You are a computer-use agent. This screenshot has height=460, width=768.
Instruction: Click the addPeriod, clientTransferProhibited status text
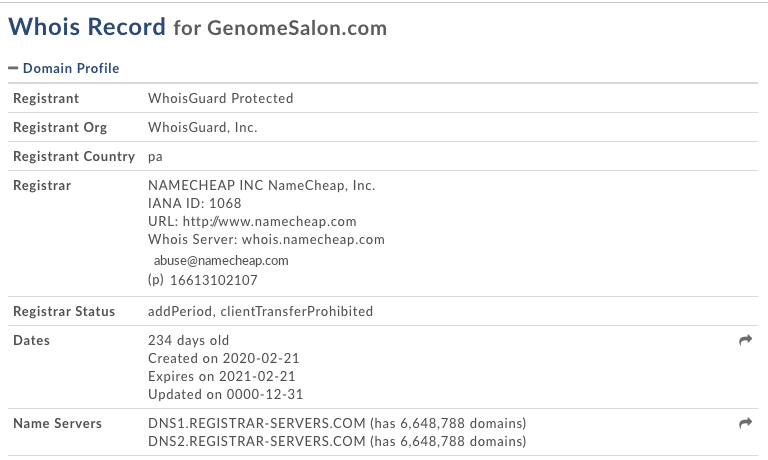[x=260, y=312]
